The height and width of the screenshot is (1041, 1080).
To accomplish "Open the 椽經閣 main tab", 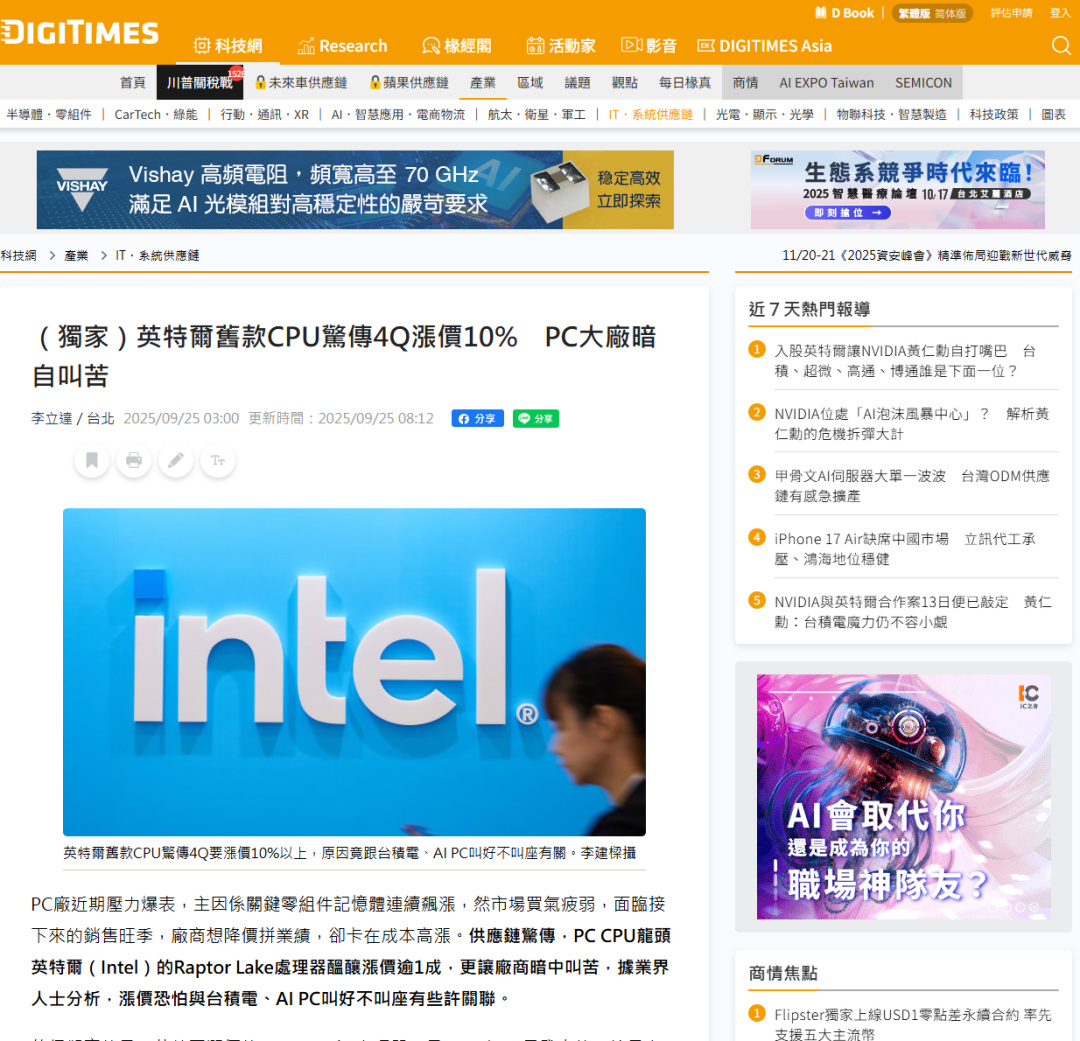I will click(457, 46).
